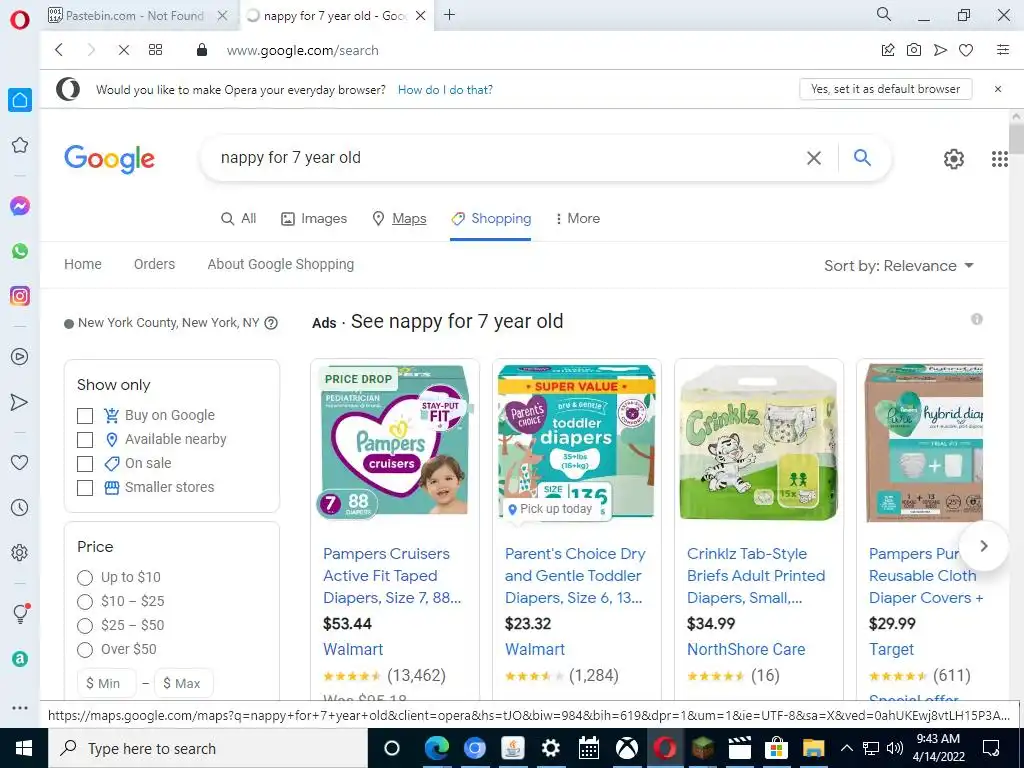
Task: Open the green 'a' sidebar icon
Action: pos(20,659)
